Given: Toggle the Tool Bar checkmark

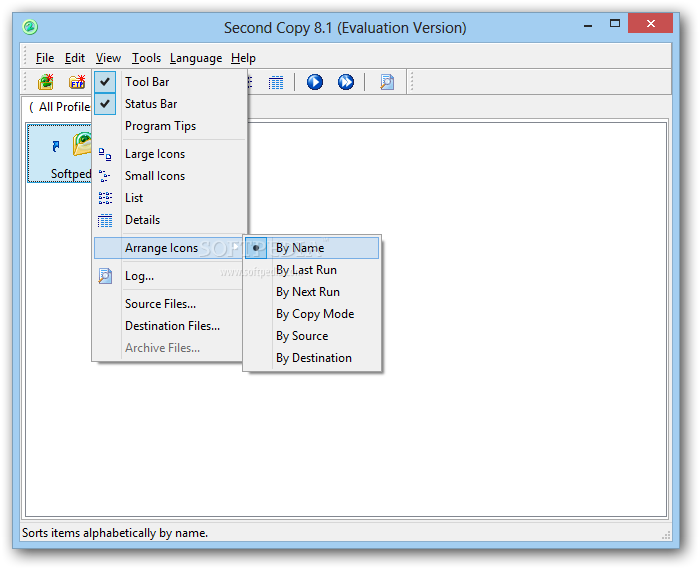Looking at the screenshot, I should point(105,82).
